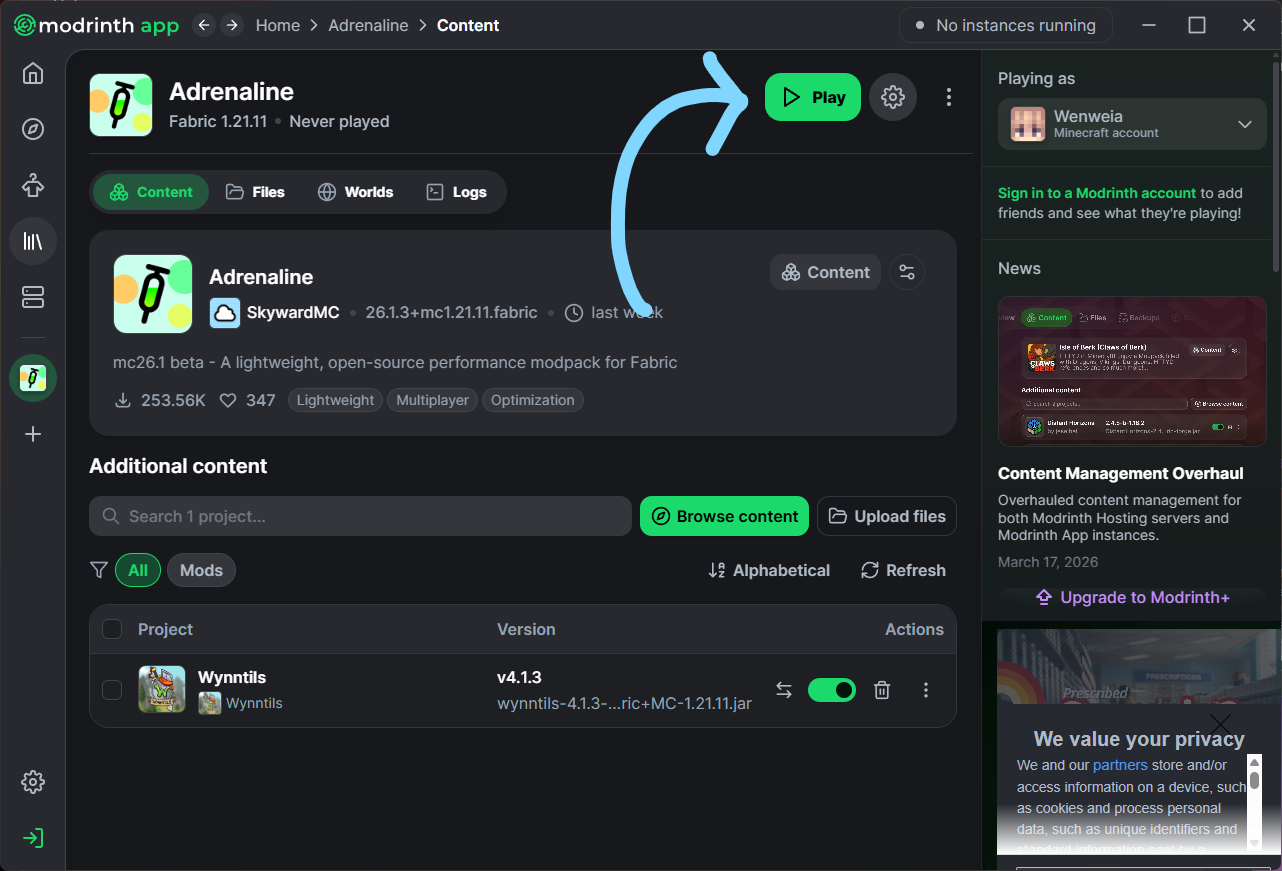Click Upgrade to Modrinth+ link
The image size is (1282, 871).
tap(1132, 597)
